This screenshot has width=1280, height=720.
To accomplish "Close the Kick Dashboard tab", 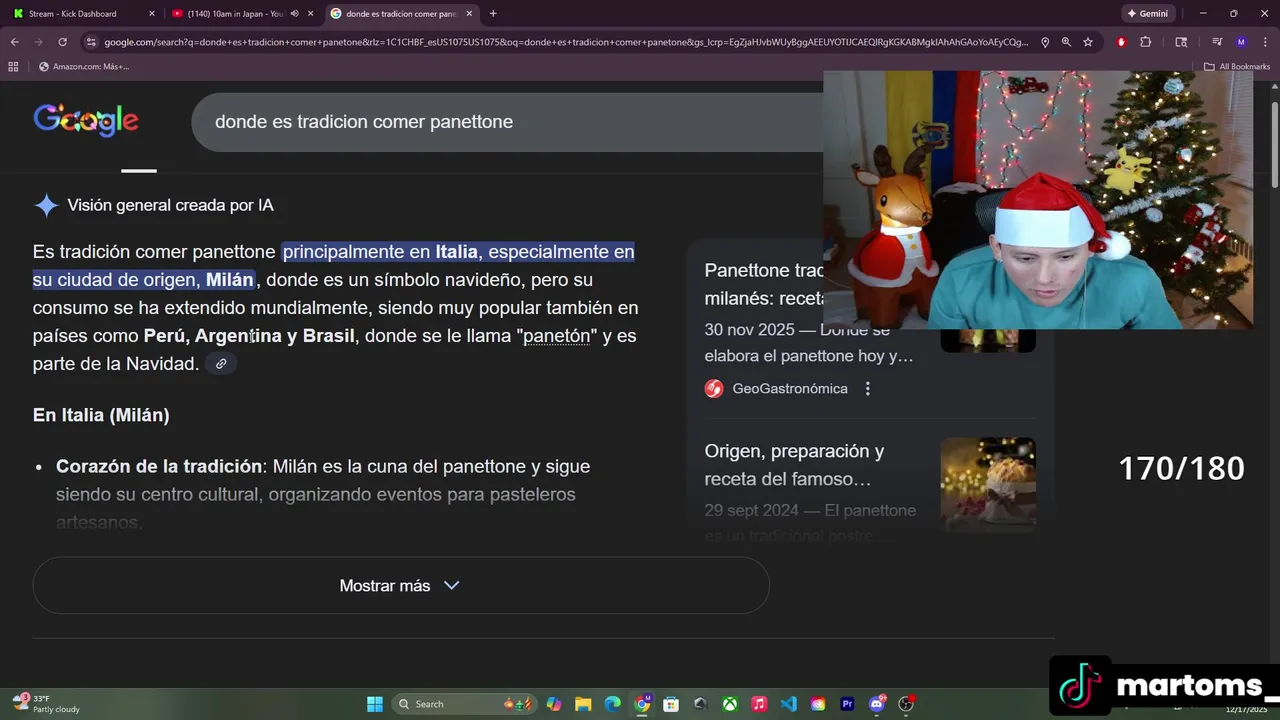I will (152, 14).
